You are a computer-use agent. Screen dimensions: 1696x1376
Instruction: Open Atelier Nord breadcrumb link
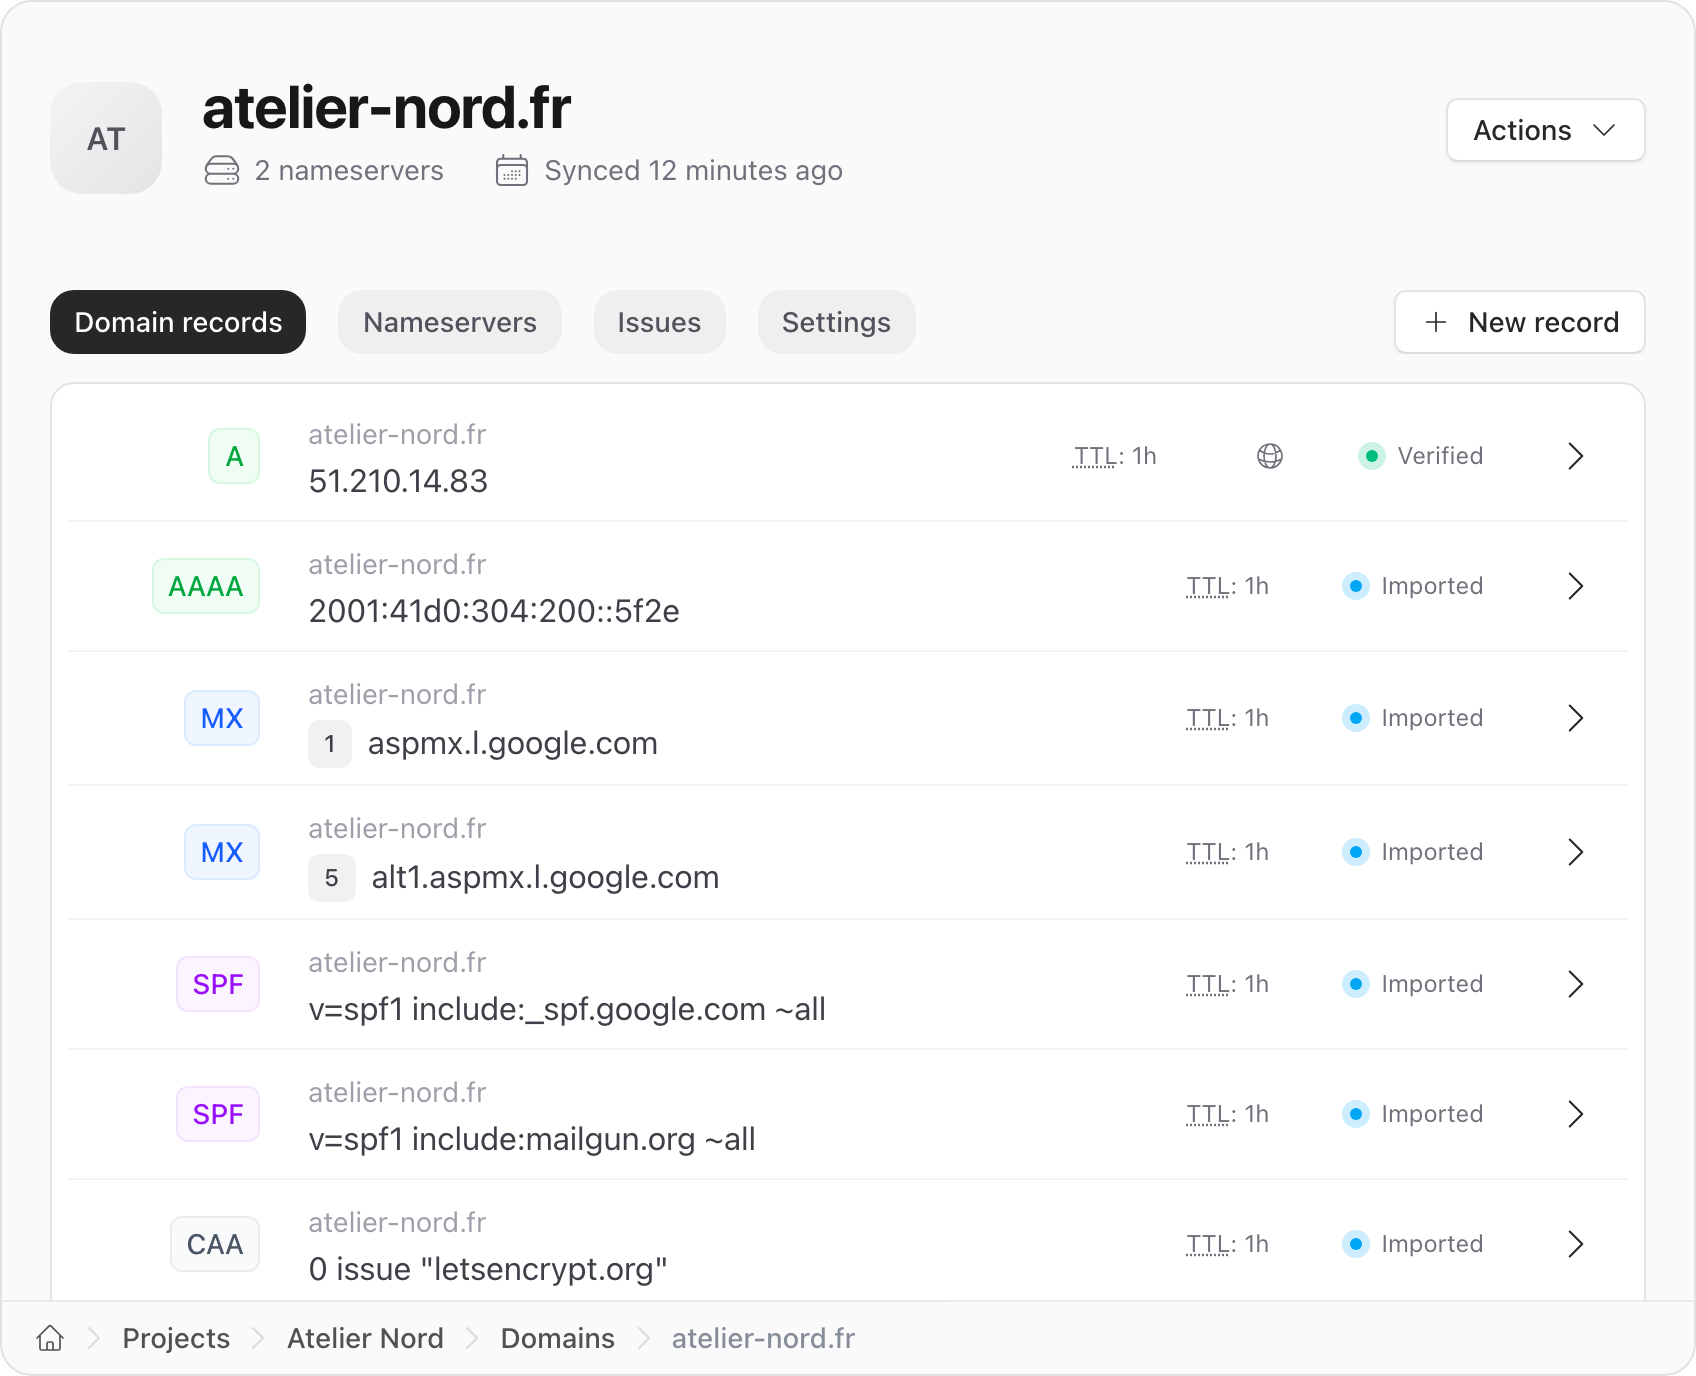pyautogui.click(x=365, y=1338)
